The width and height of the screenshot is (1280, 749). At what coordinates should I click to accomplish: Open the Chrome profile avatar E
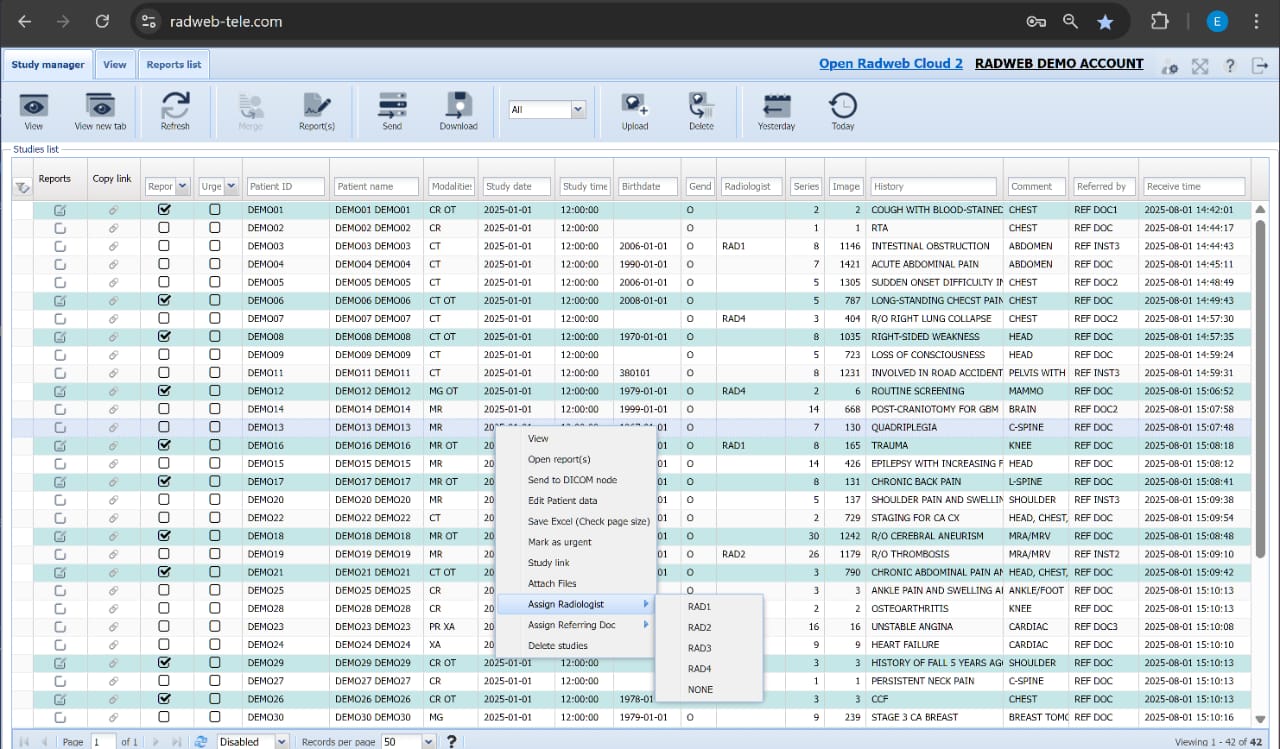click(1217, 21)
